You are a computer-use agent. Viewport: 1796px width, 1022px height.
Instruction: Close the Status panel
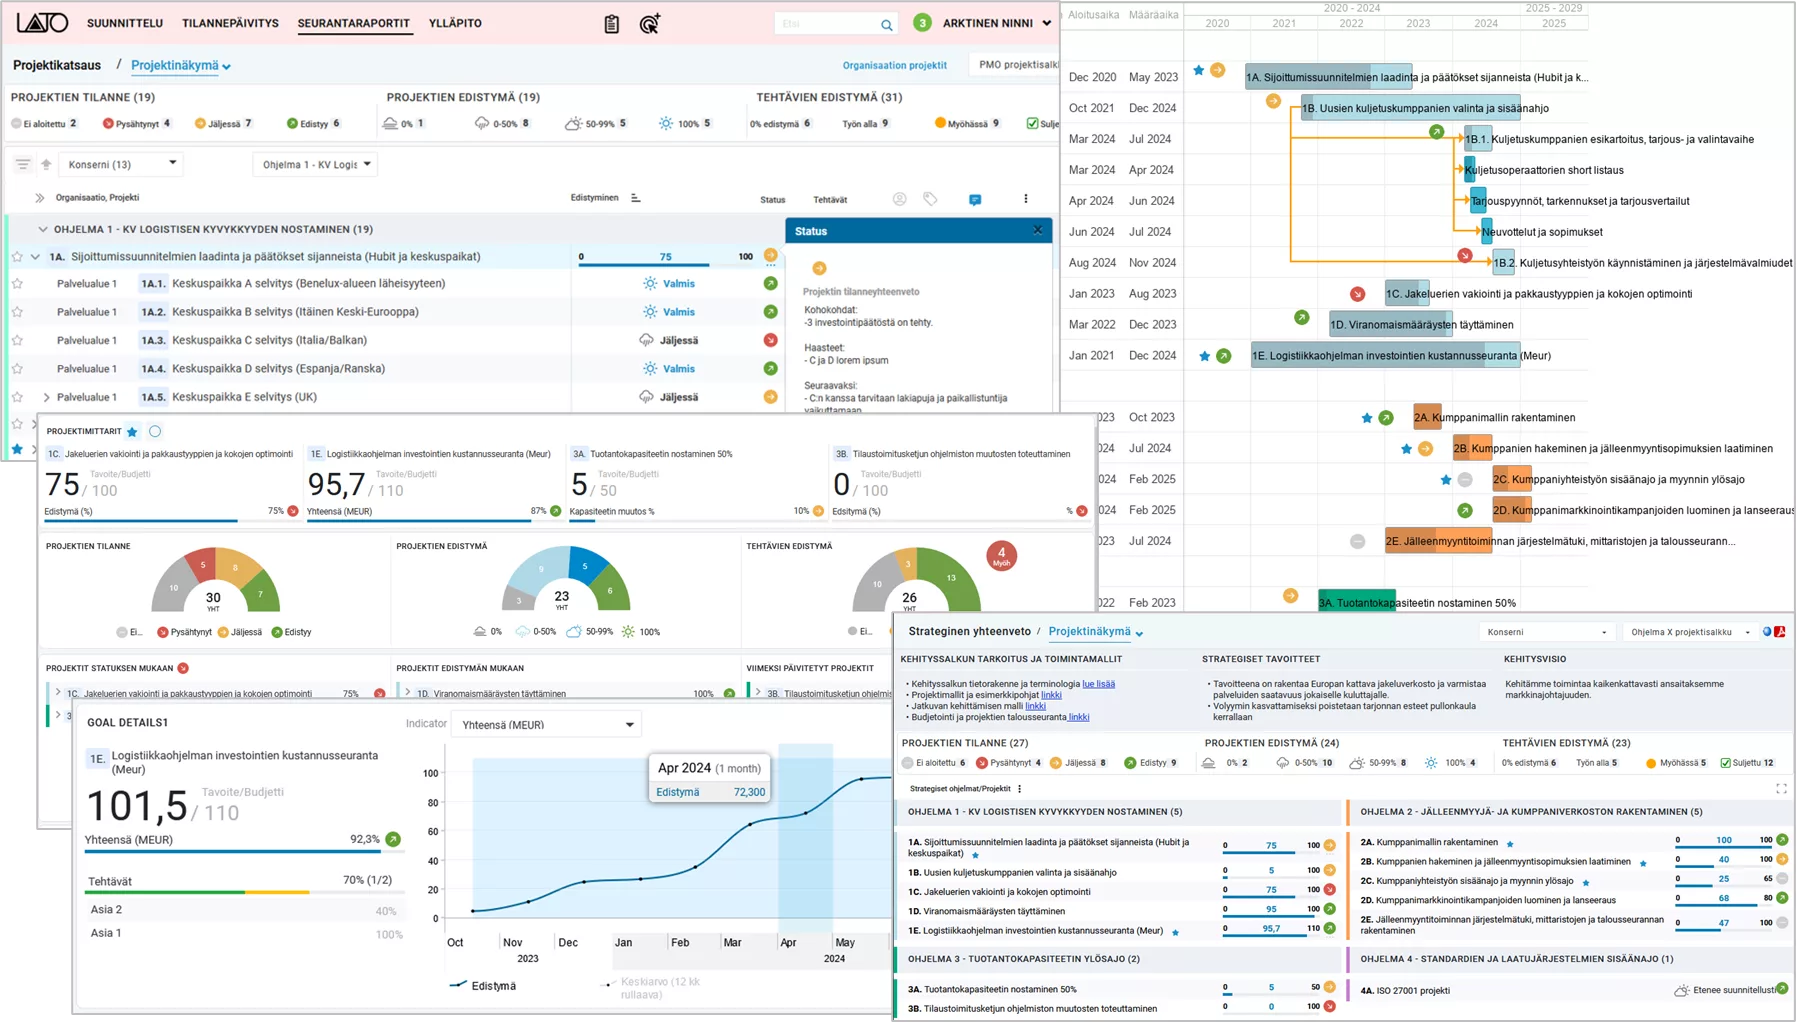coord(1037,230)
